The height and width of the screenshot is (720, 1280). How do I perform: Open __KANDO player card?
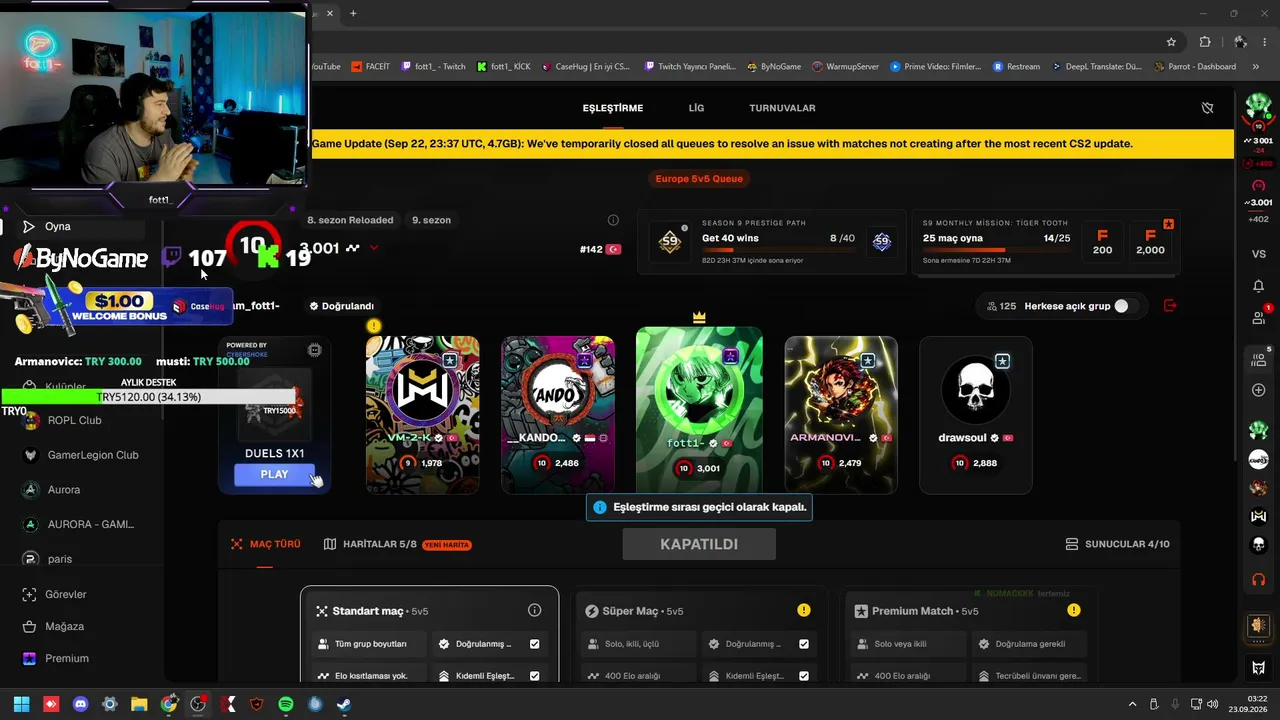point(558,415)
